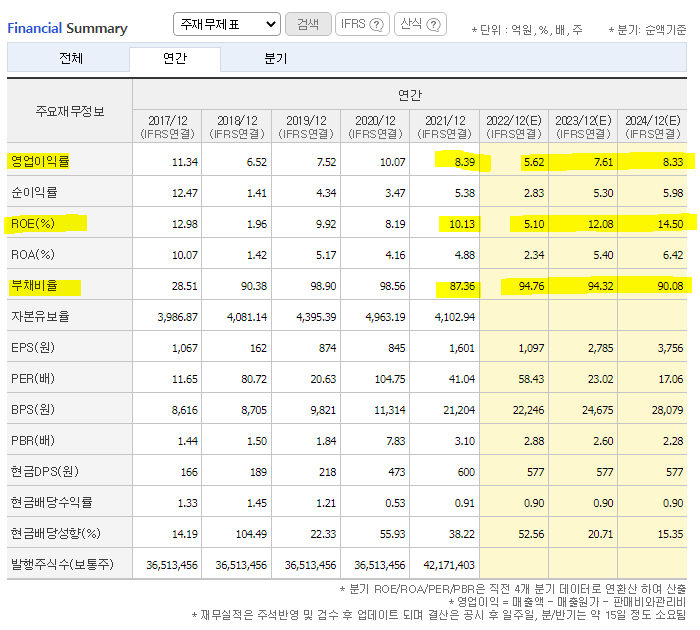Click the BPS(원) row label
700x630 pixels.
[x=33, y=409]
